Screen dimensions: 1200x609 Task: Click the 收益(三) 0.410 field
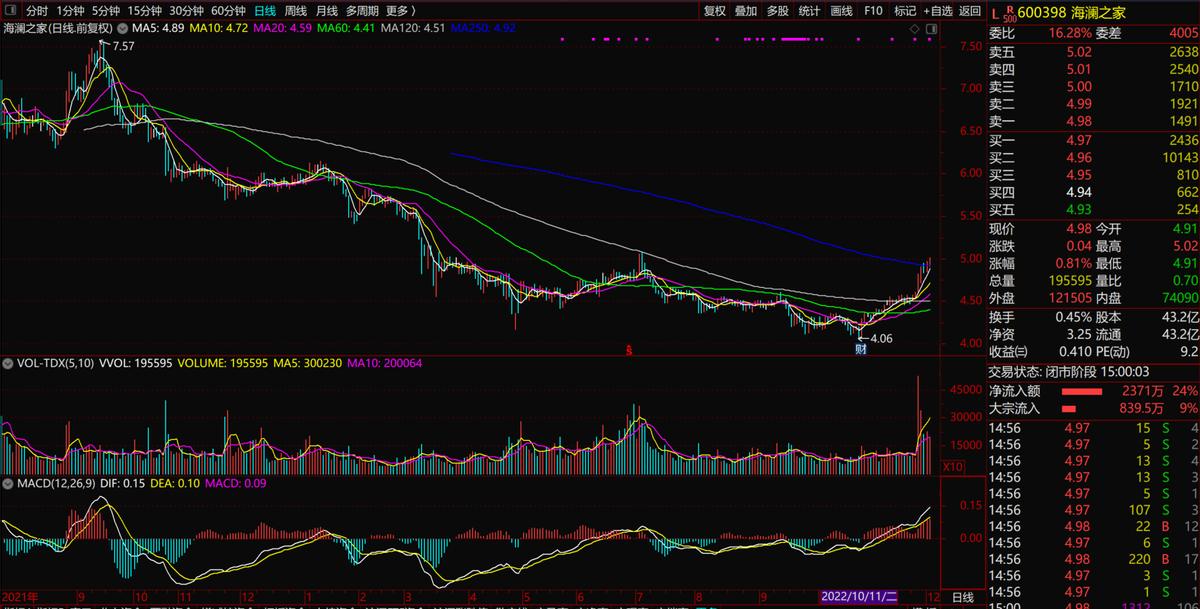point(1040,352)
